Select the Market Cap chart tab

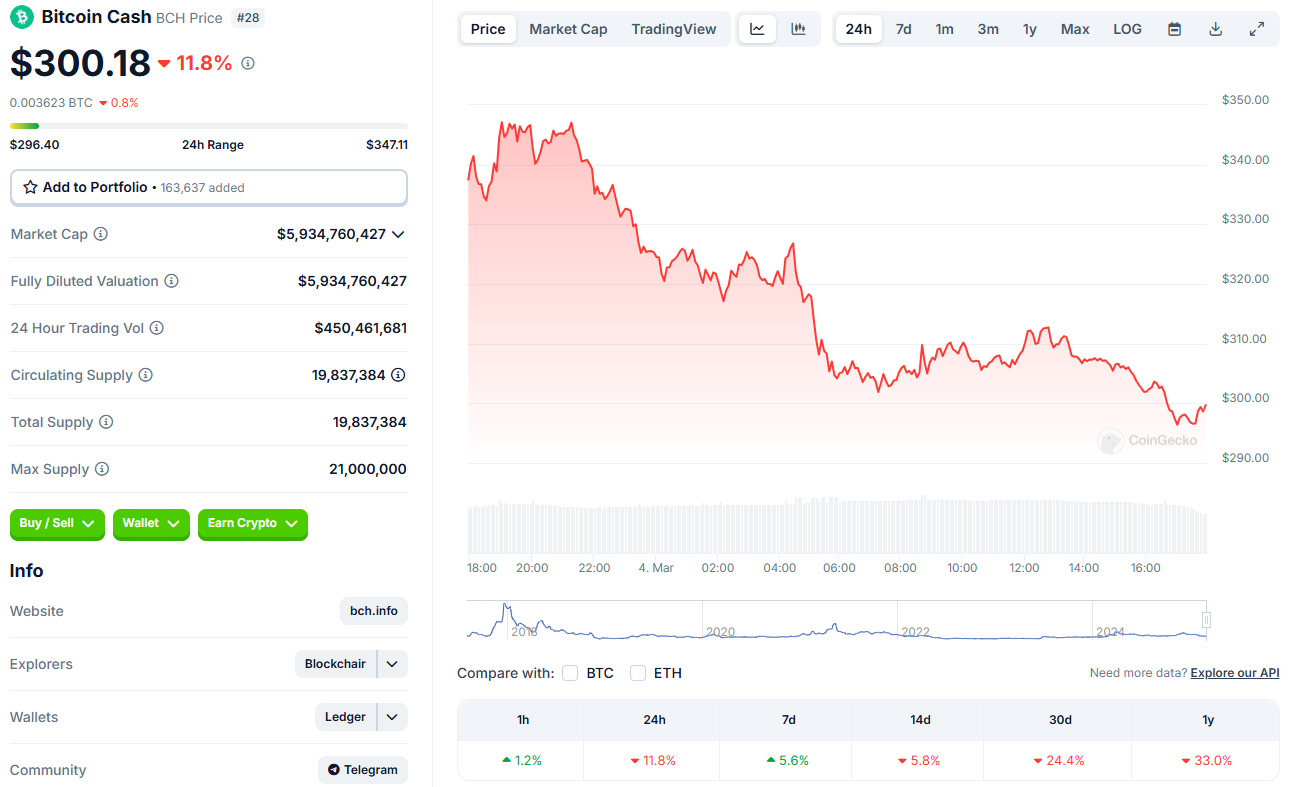point(568,29)
